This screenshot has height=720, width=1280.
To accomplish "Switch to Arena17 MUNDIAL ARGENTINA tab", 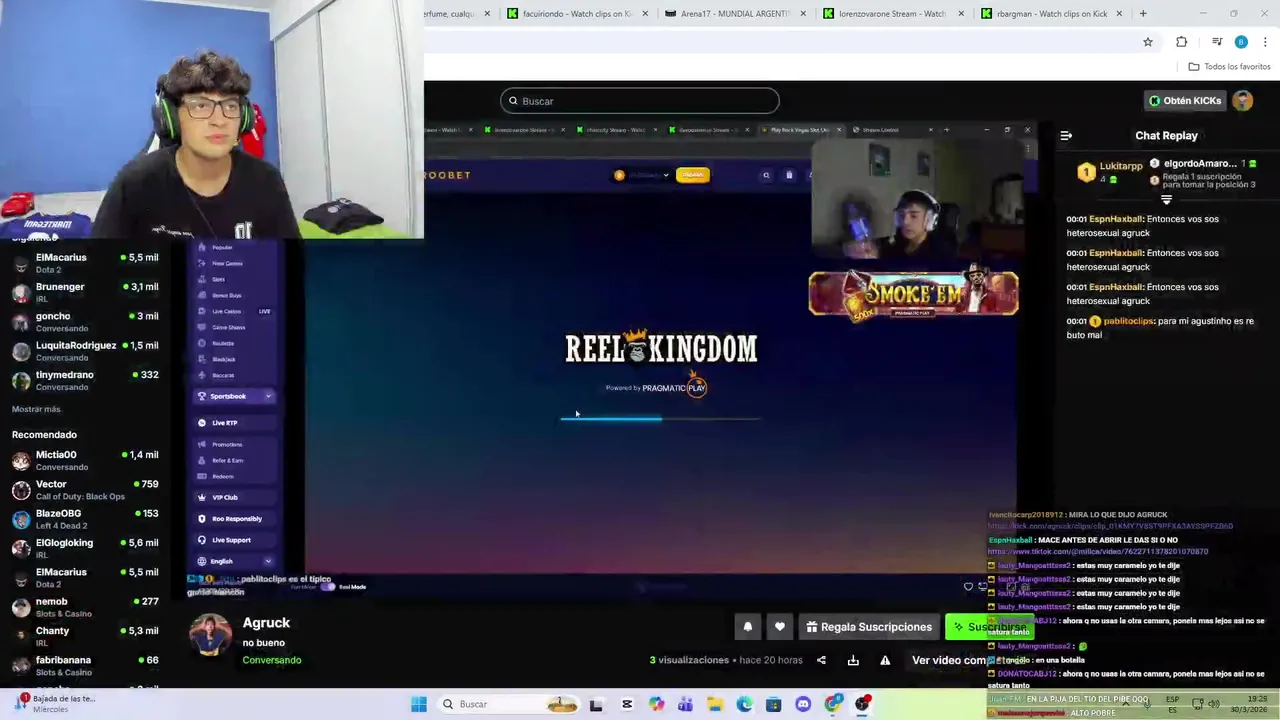I will 735,14.
